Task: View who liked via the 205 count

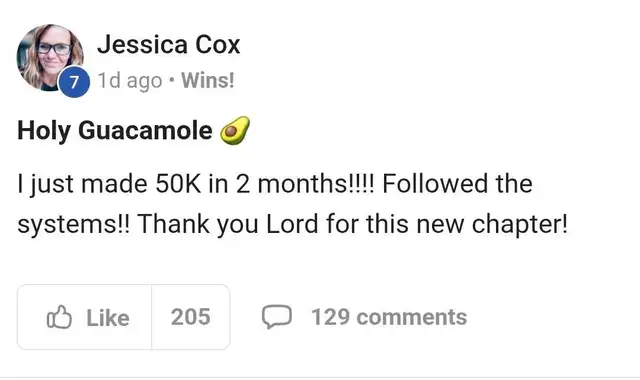Action: (191, 317)
